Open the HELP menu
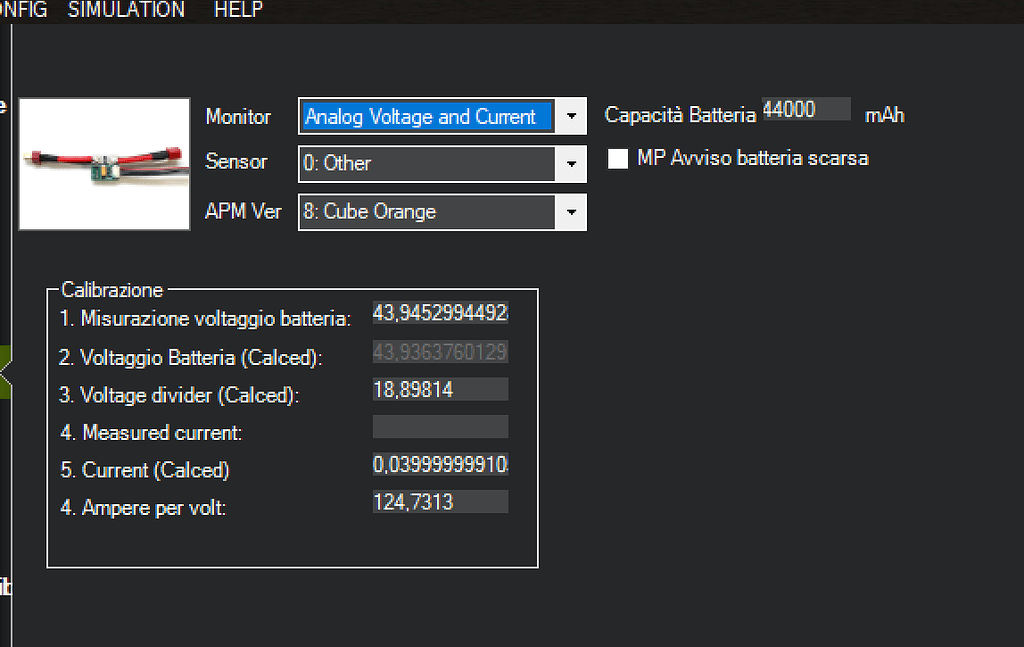Screen dimensions: 1024x647 (x=237, y=10)
